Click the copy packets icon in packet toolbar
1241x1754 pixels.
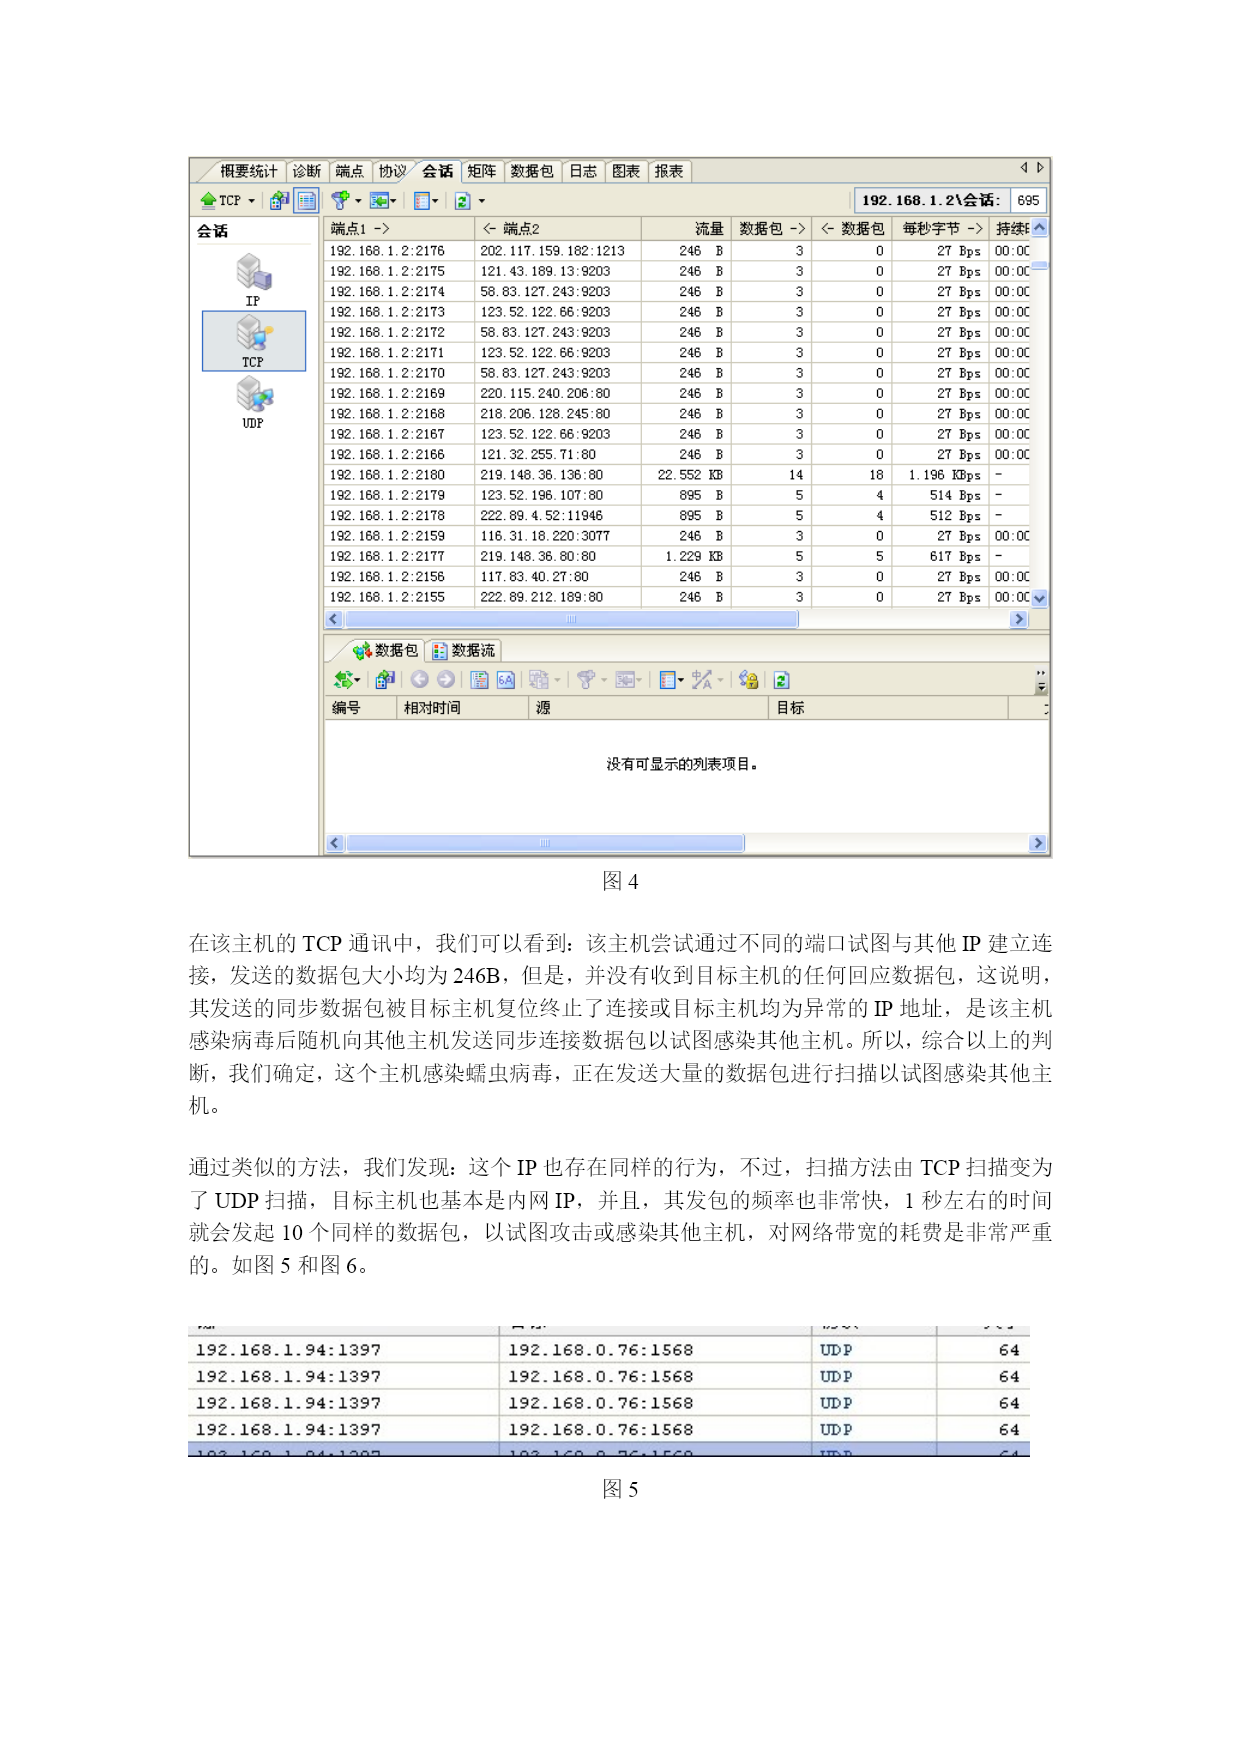point(539,680)
